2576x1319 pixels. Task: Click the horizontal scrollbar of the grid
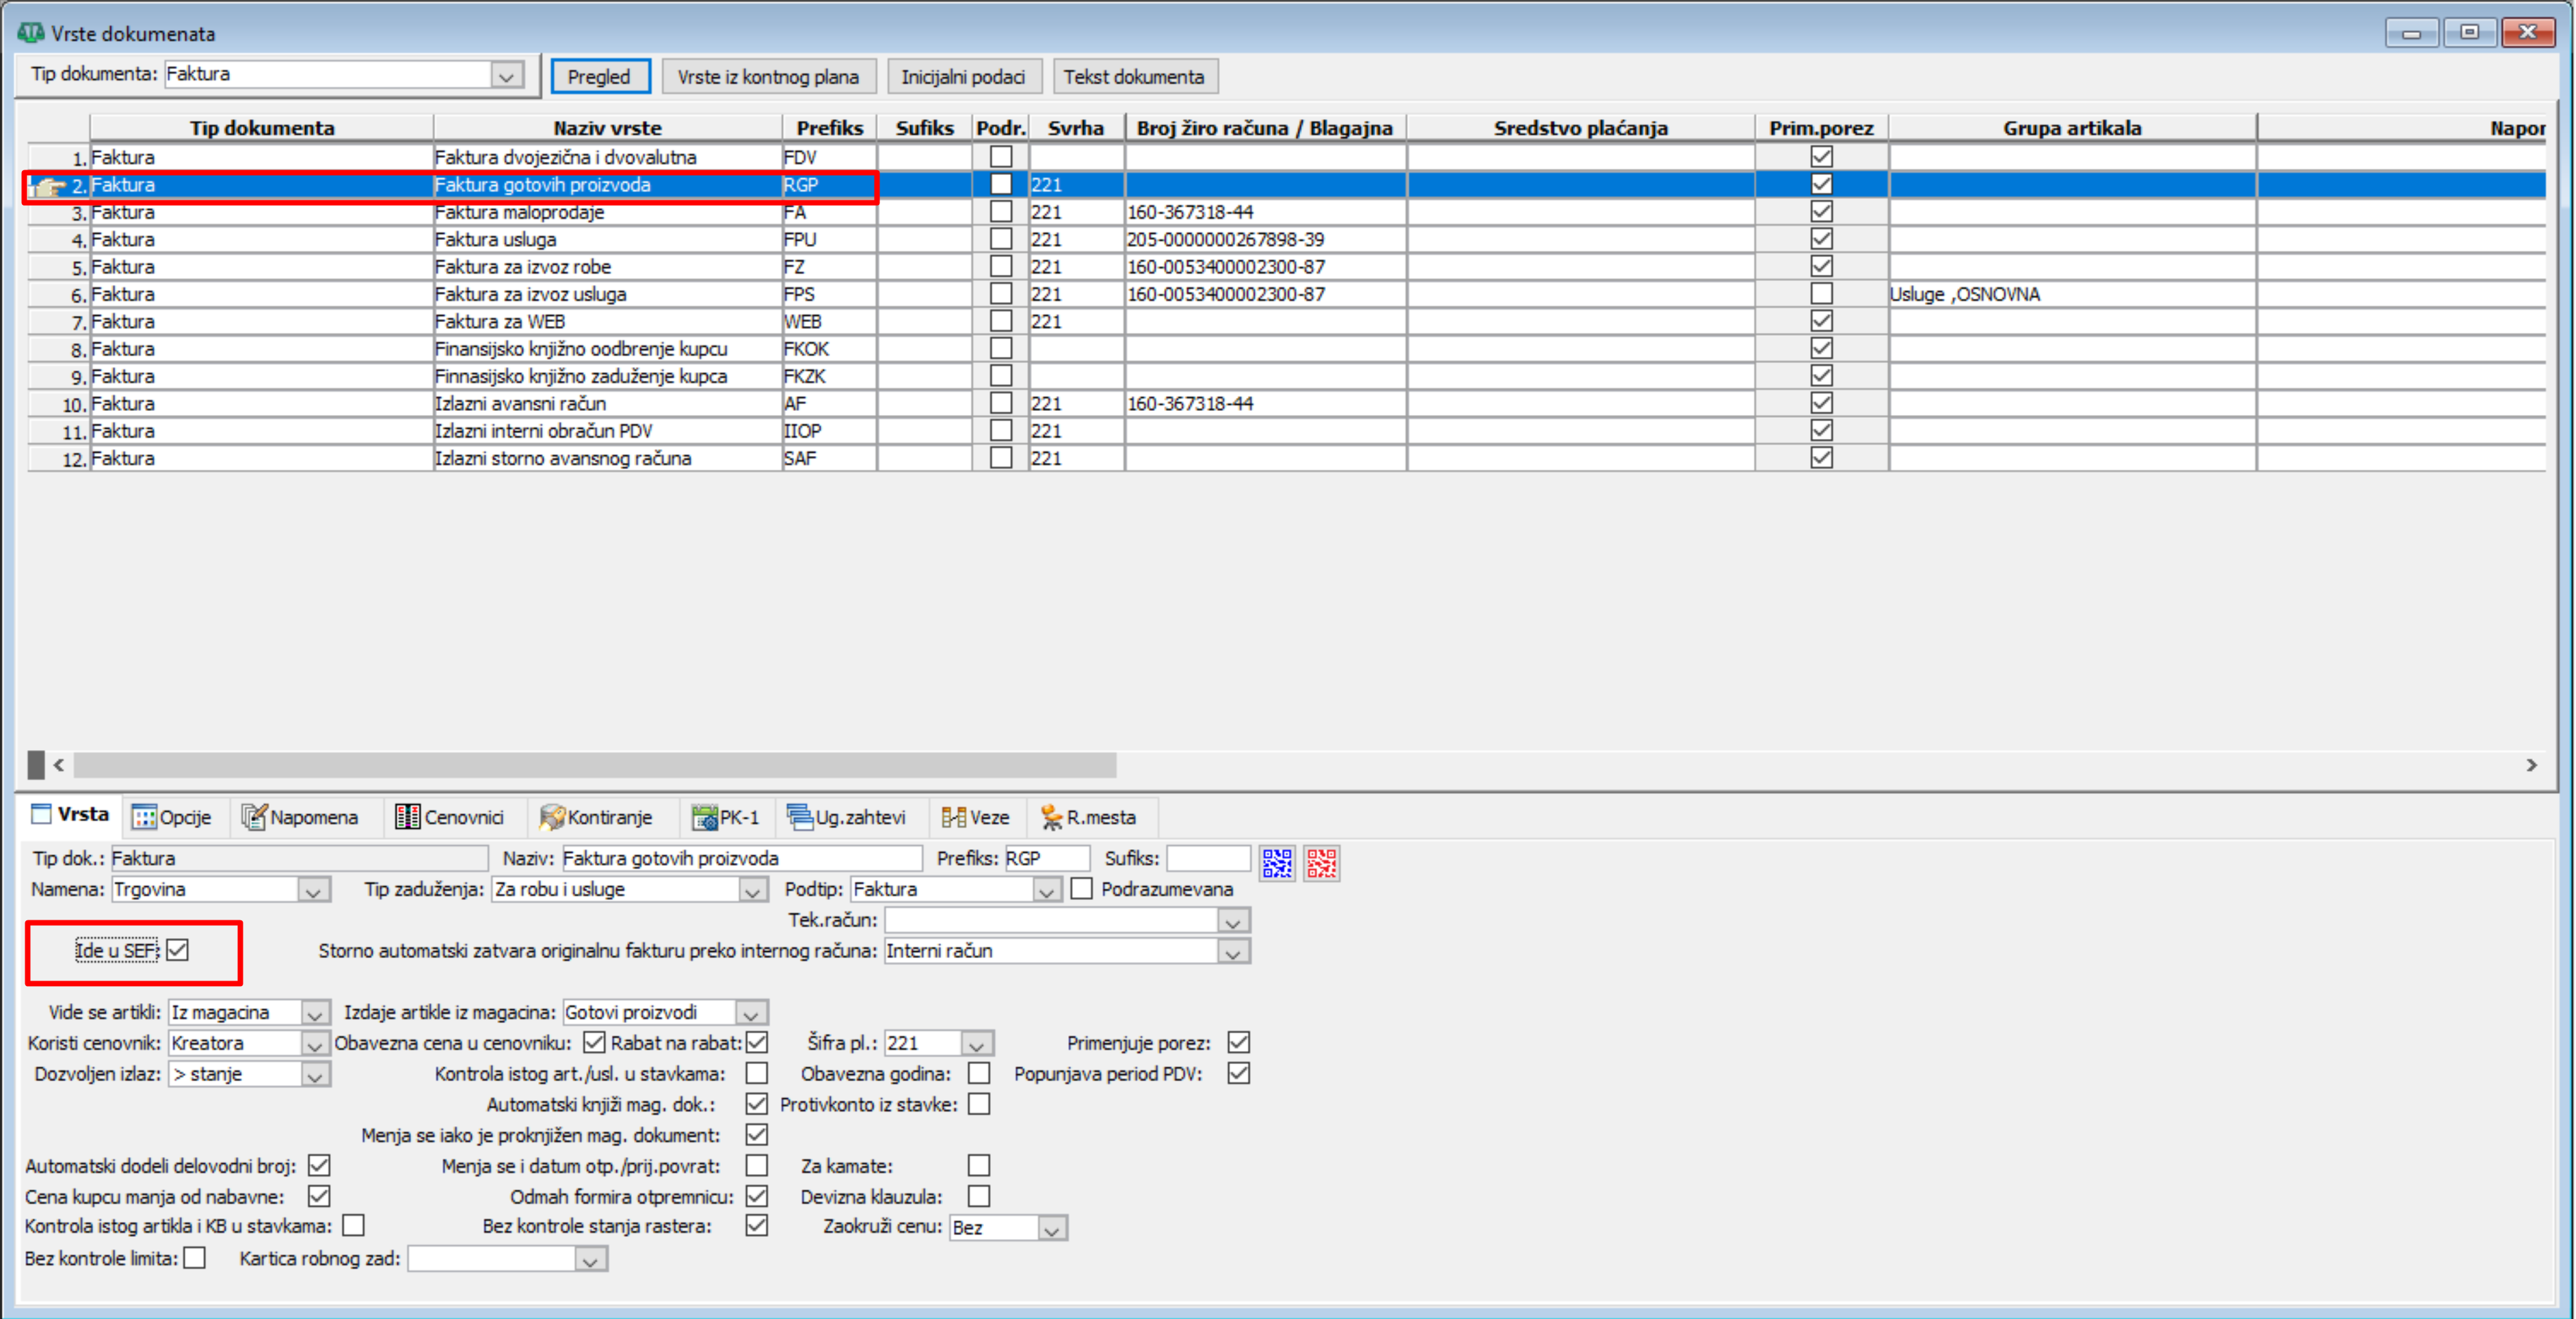click(x=594, y=765)
